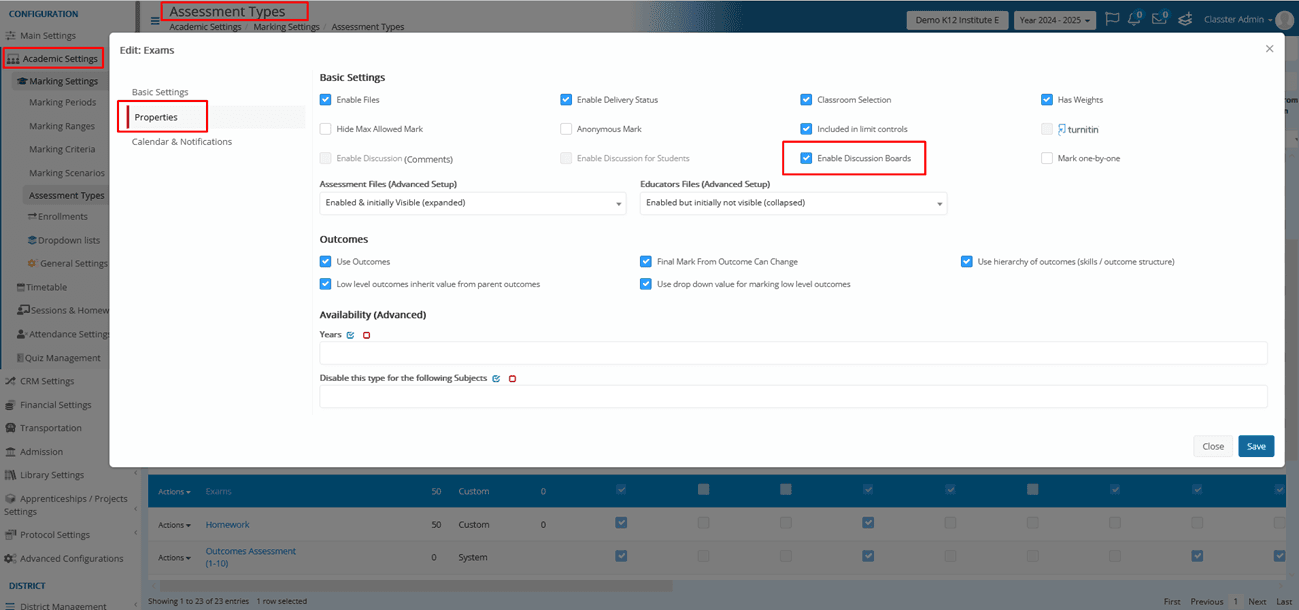
Task: Open Assessment Files Advanced Setup dropdown
Action: 473,203
